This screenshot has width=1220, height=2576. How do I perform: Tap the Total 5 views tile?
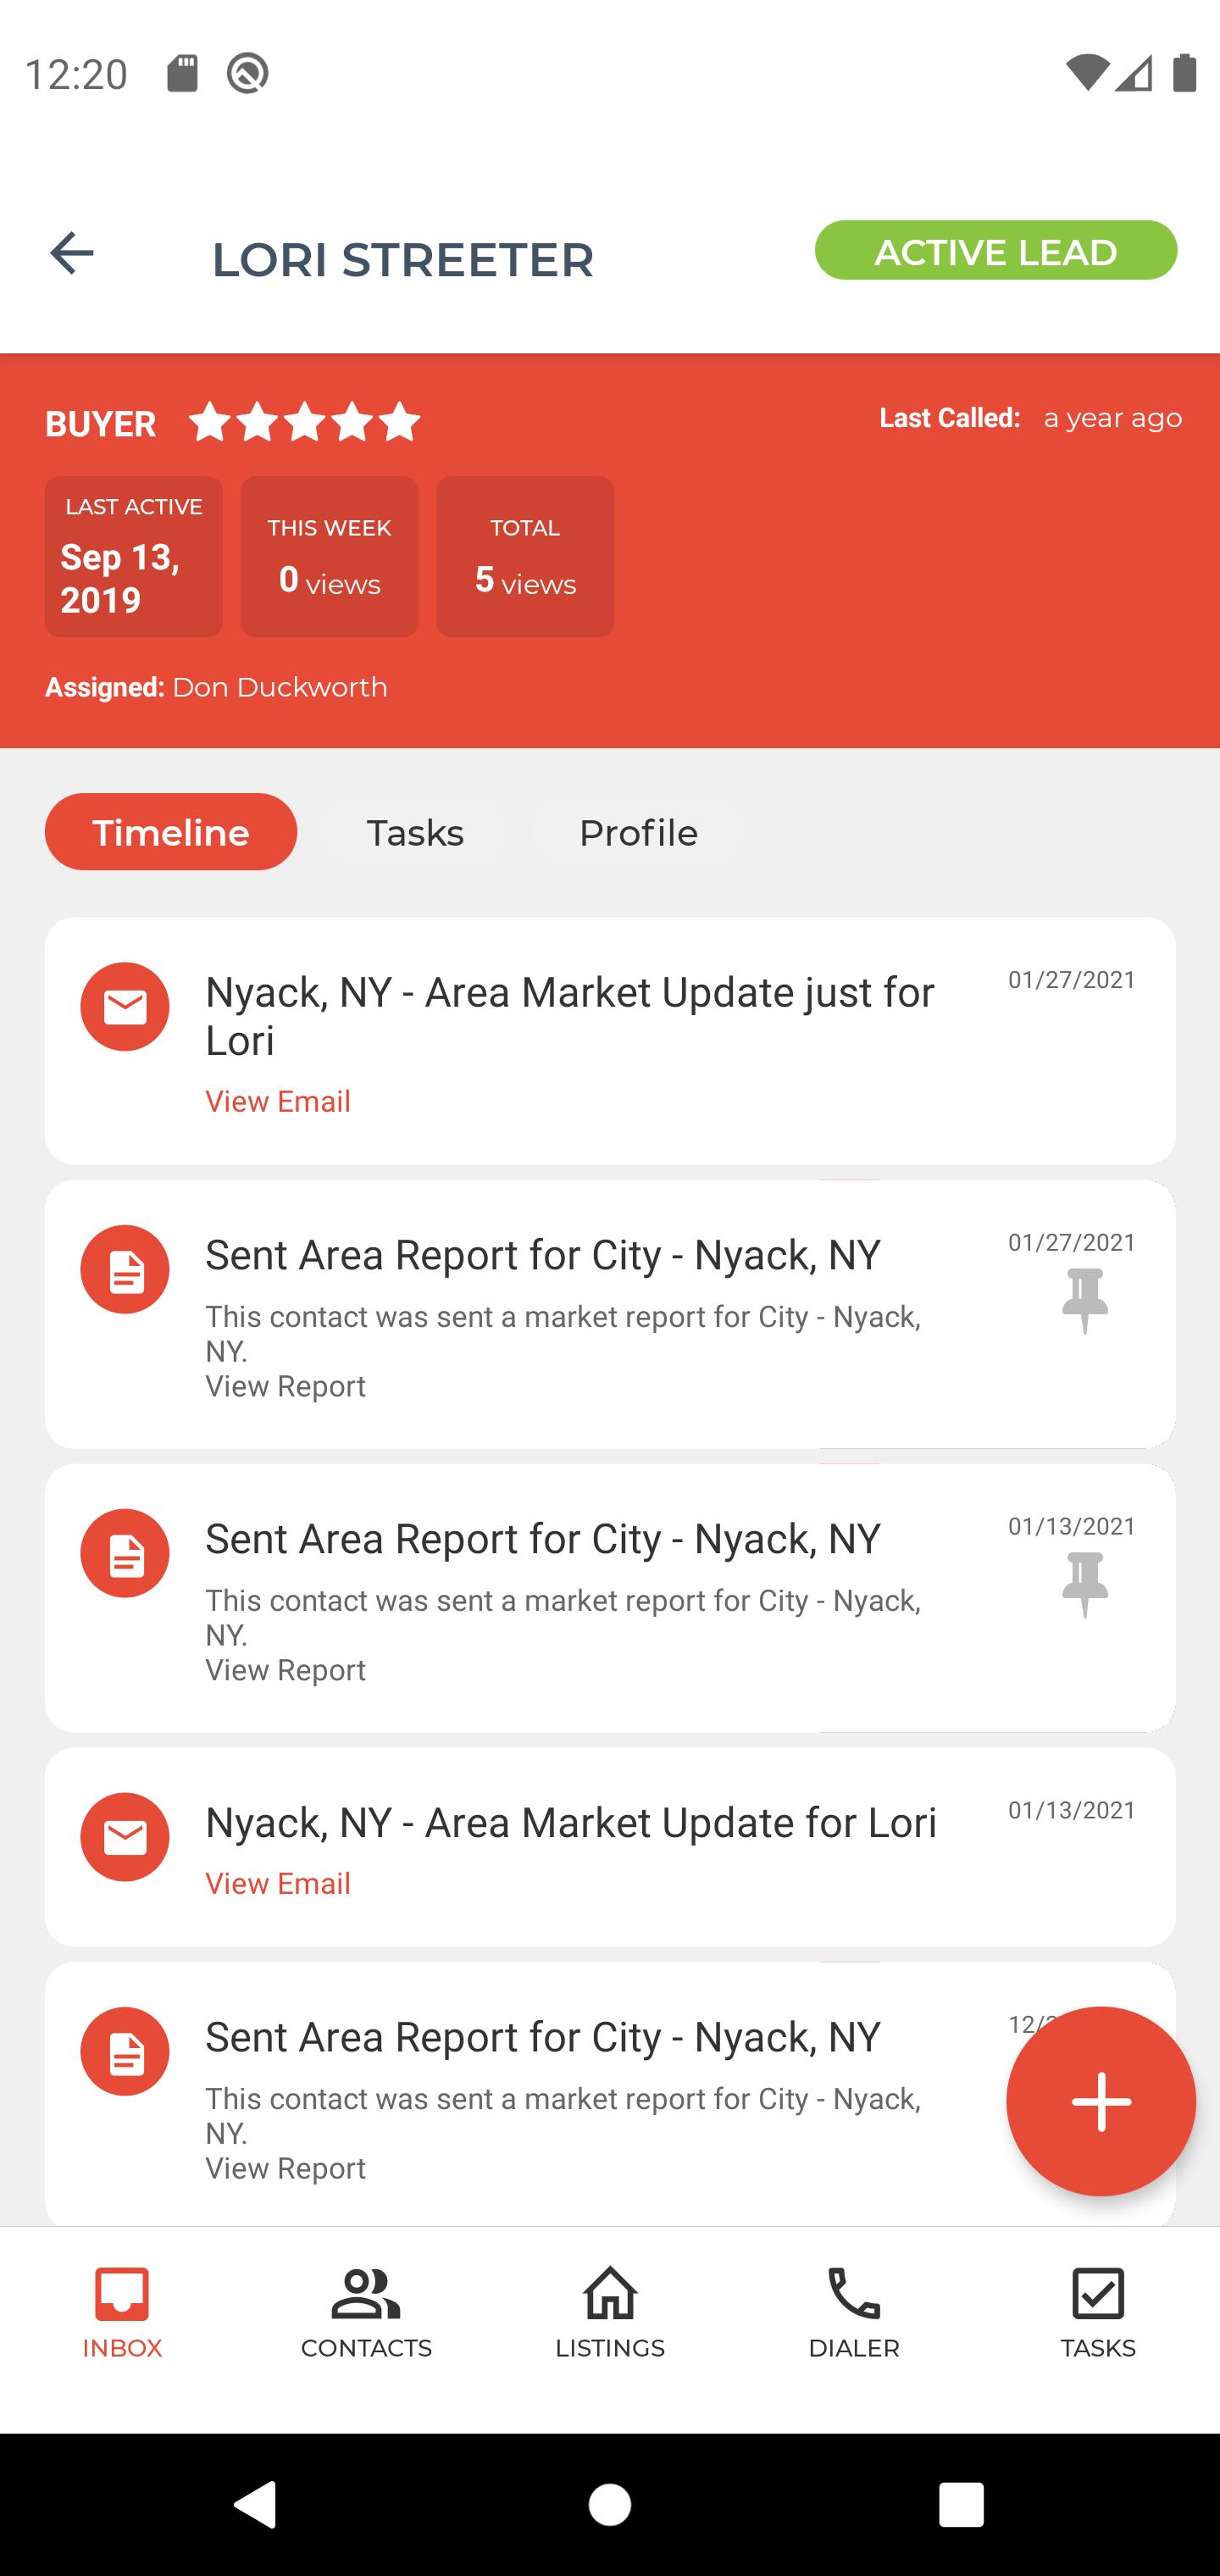pyautogui.click(x=525, y=557)
